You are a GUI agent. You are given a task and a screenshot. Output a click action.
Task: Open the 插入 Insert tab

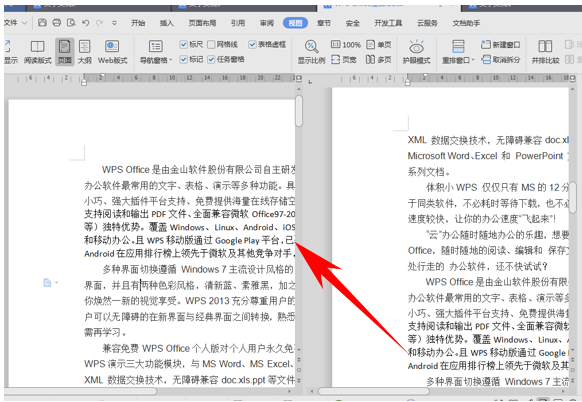click(x=166, y=23)
